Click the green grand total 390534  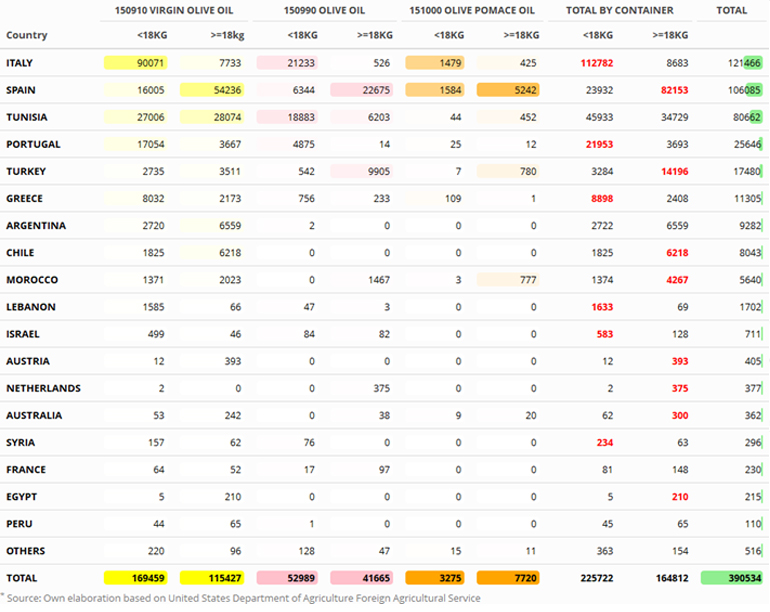pos(732,578)
